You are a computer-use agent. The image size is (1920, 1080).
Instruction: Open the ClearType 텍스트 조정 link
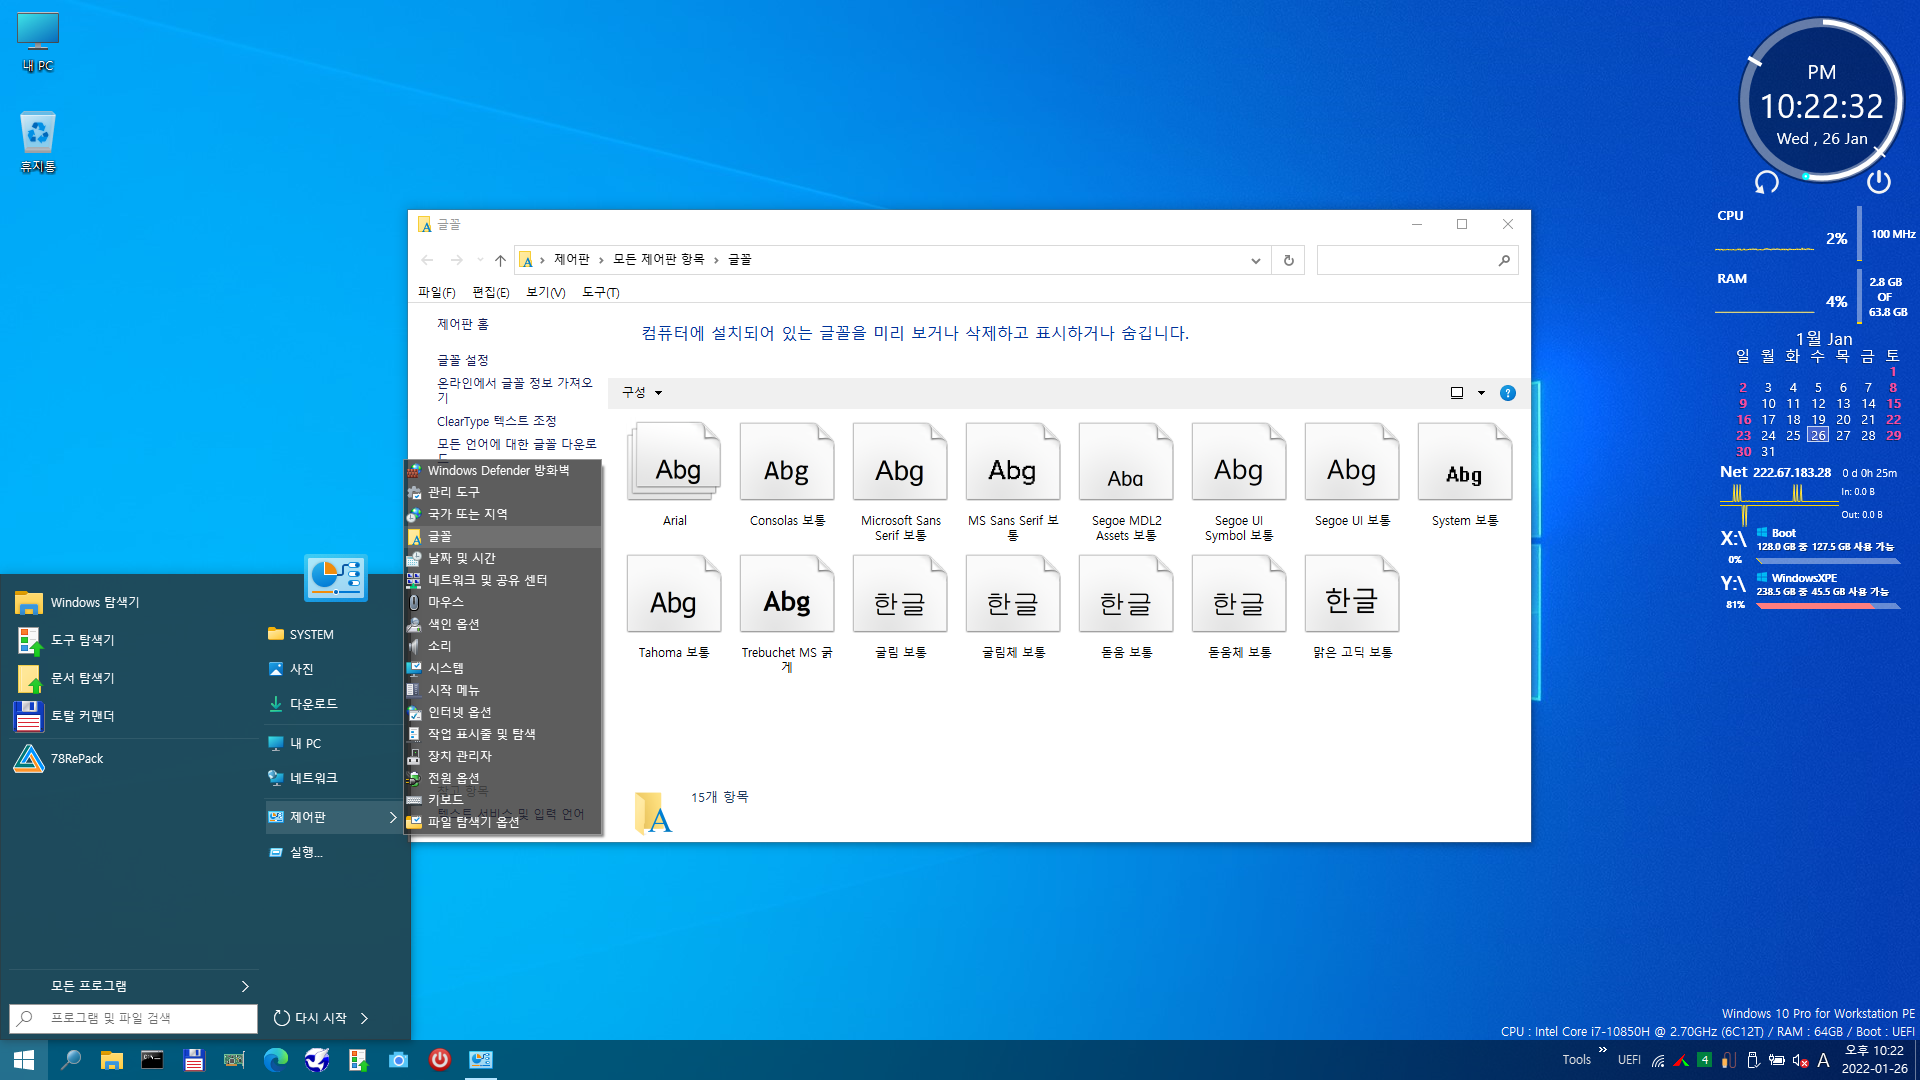pos(496,421)
